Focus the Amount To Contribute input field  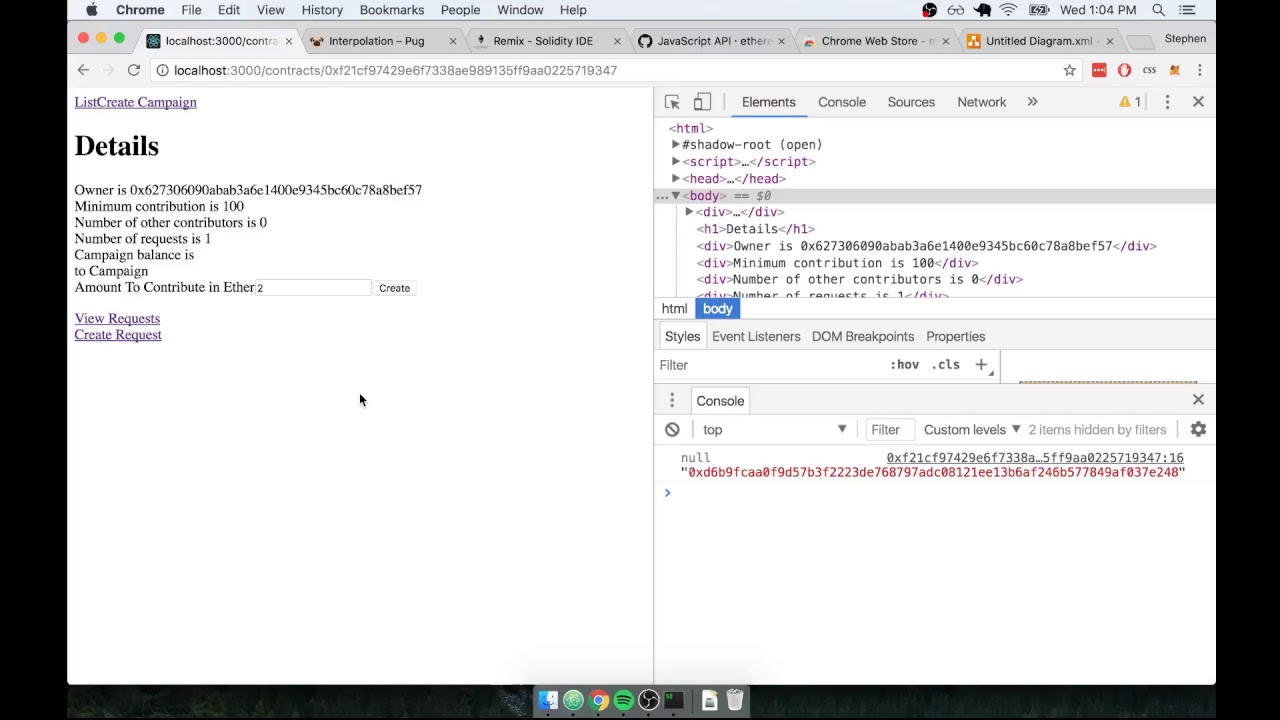click(312, 288)
